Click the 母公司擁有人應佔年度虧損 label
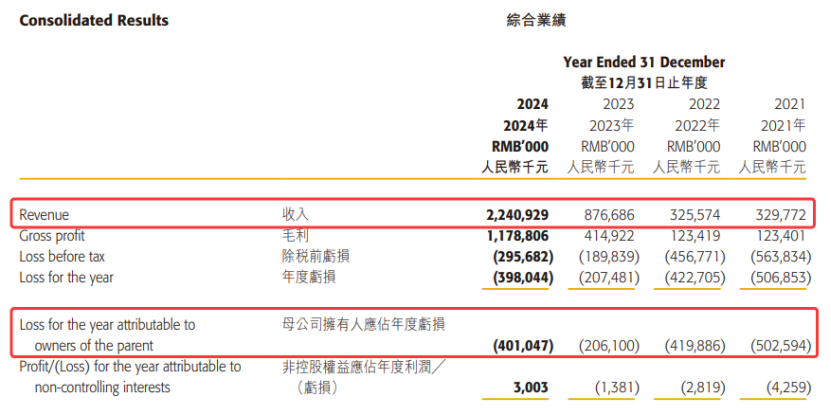 pos(366,325)
